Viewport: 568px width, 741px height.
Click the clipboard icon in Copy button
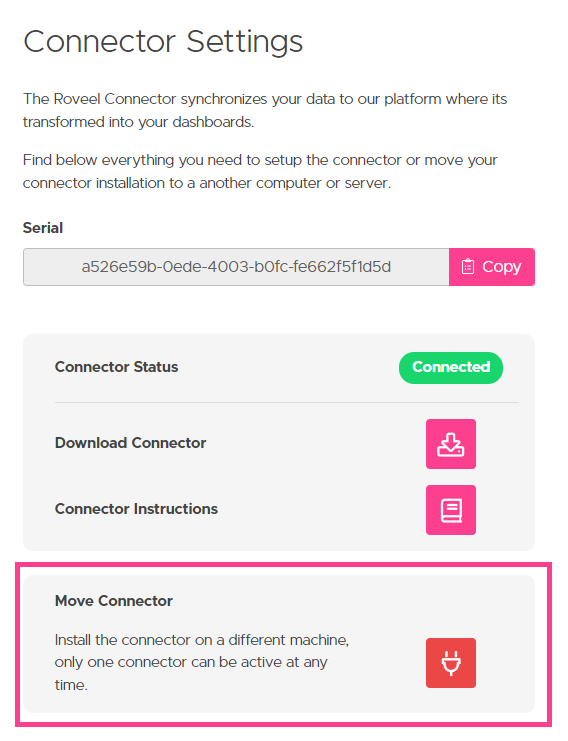pyautogui.click(x=467, y=267)
